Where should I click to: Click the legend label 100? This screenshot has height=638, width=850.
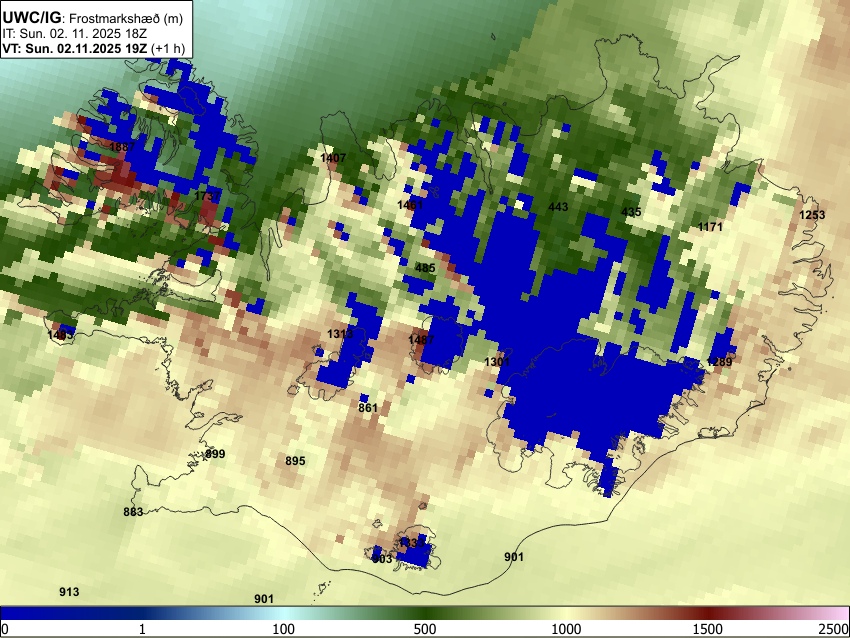pyautogui.click(x=284, y=629)
